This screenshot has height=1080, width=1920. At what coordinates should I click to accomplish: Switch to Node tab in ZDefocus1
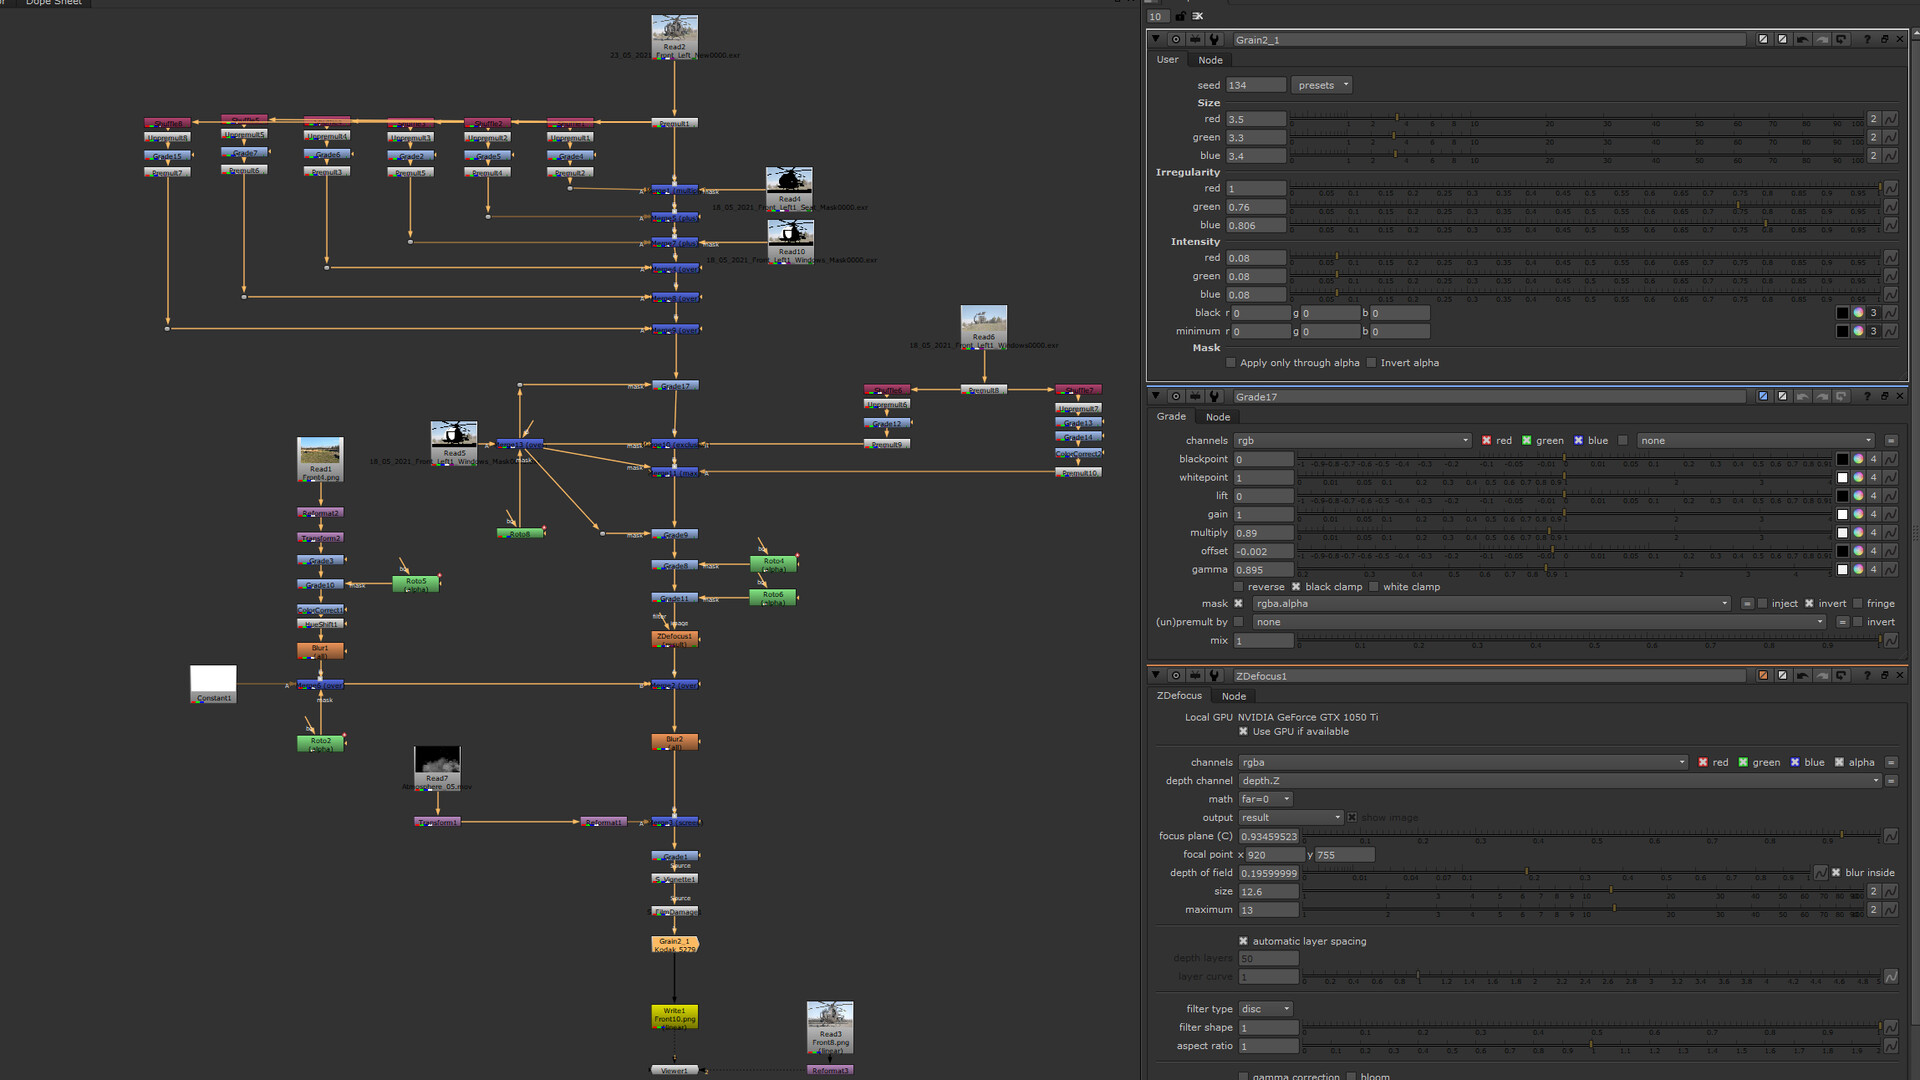pyautogui.click(x=1233, y=696)
